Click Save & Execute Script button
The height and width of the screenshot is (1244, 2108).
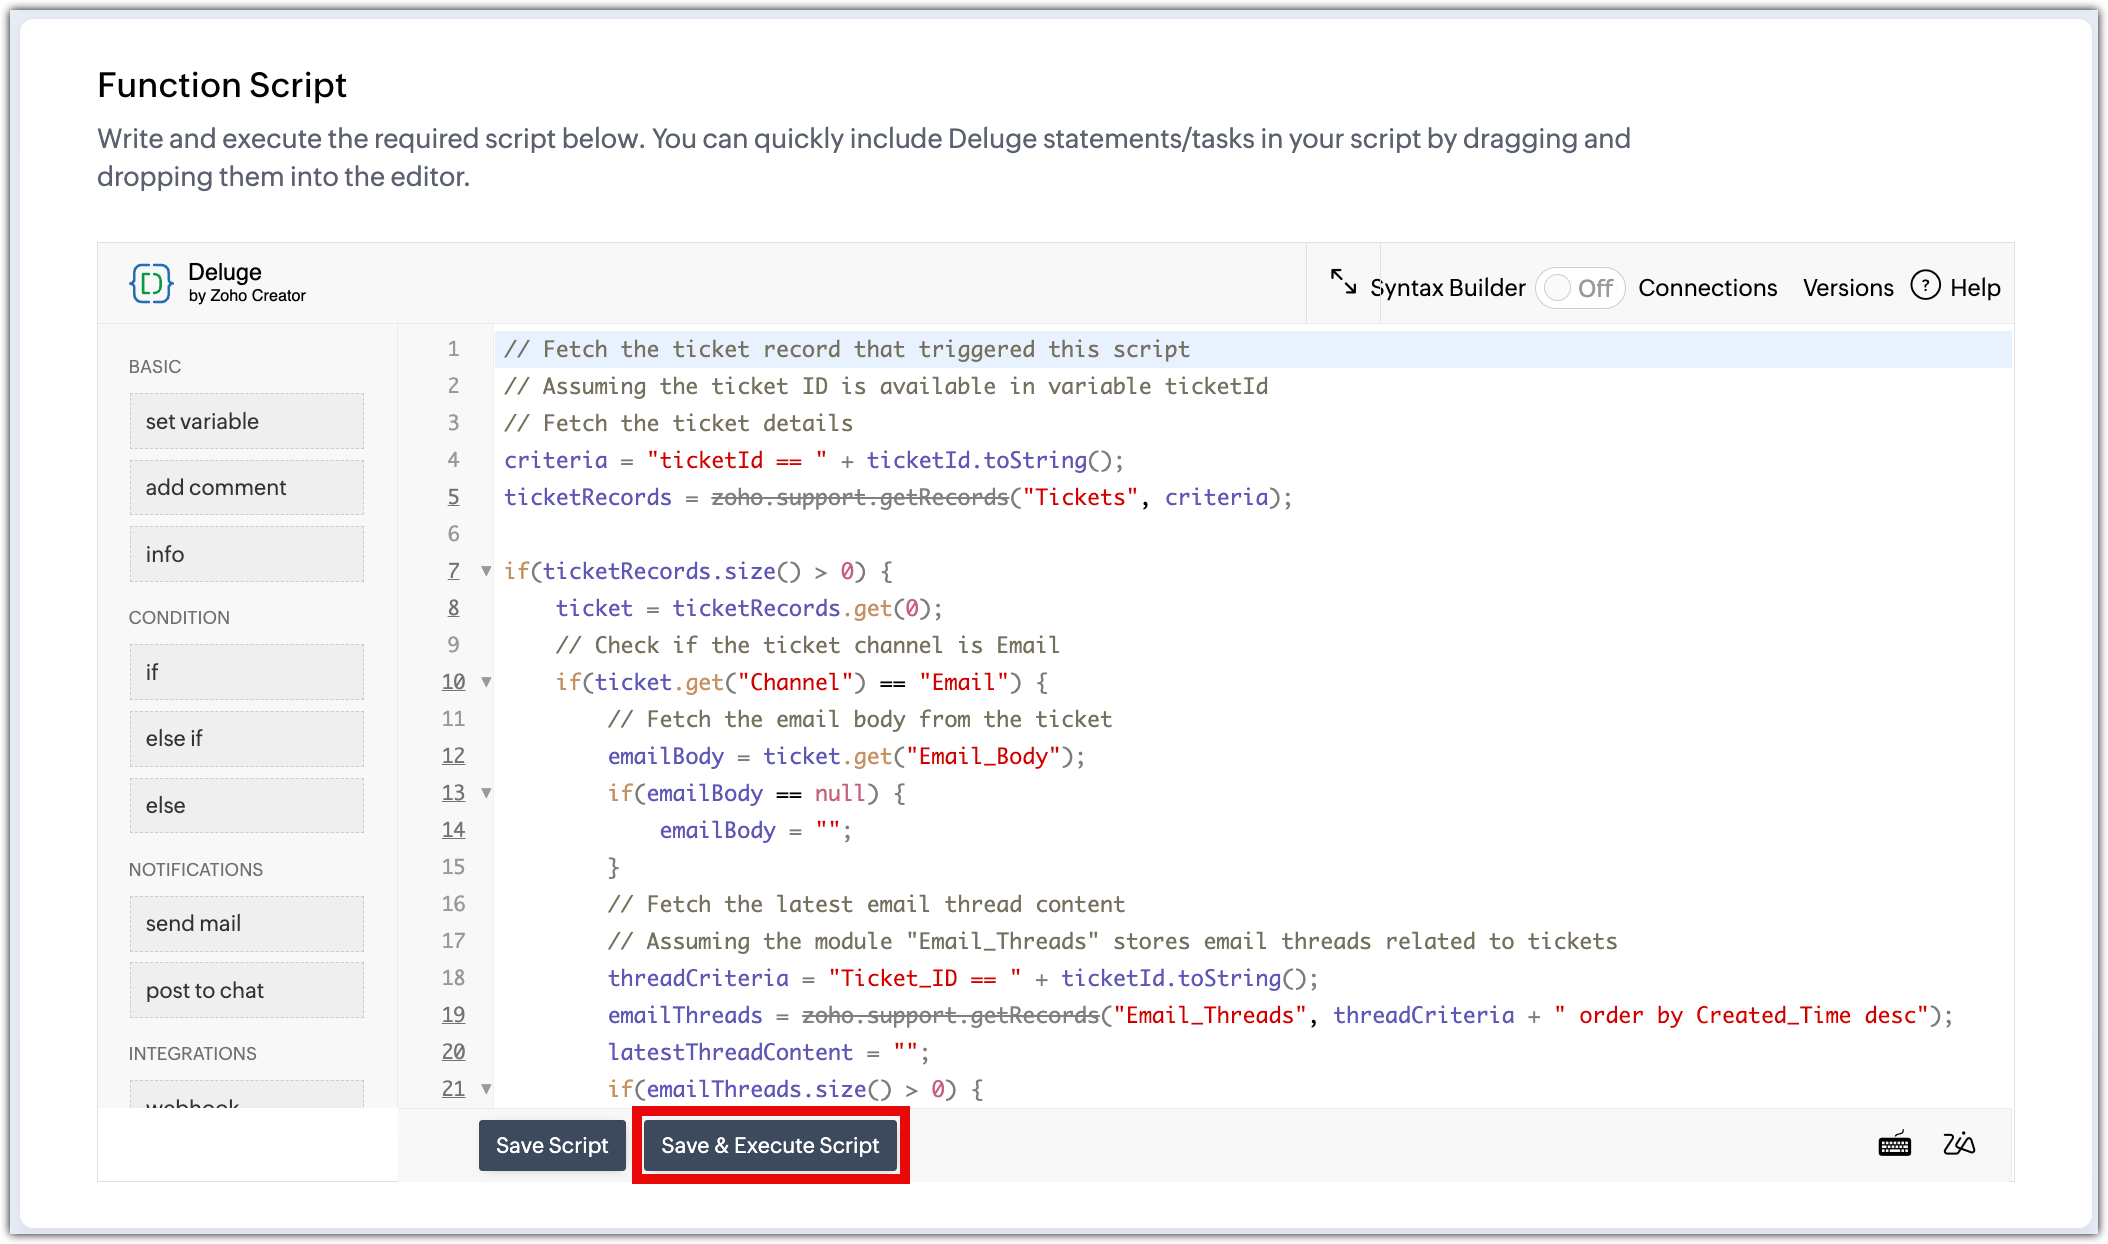click(770, 1145)
